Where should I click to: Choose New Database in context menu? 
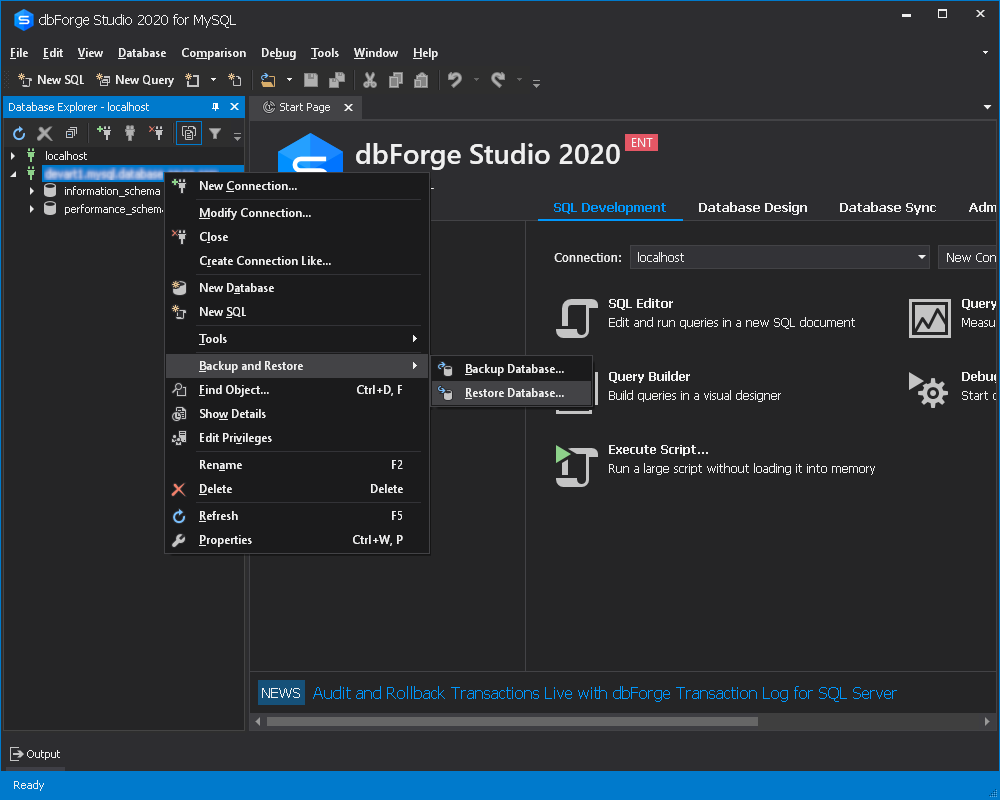pyautogui.click(x=297, y=288)
